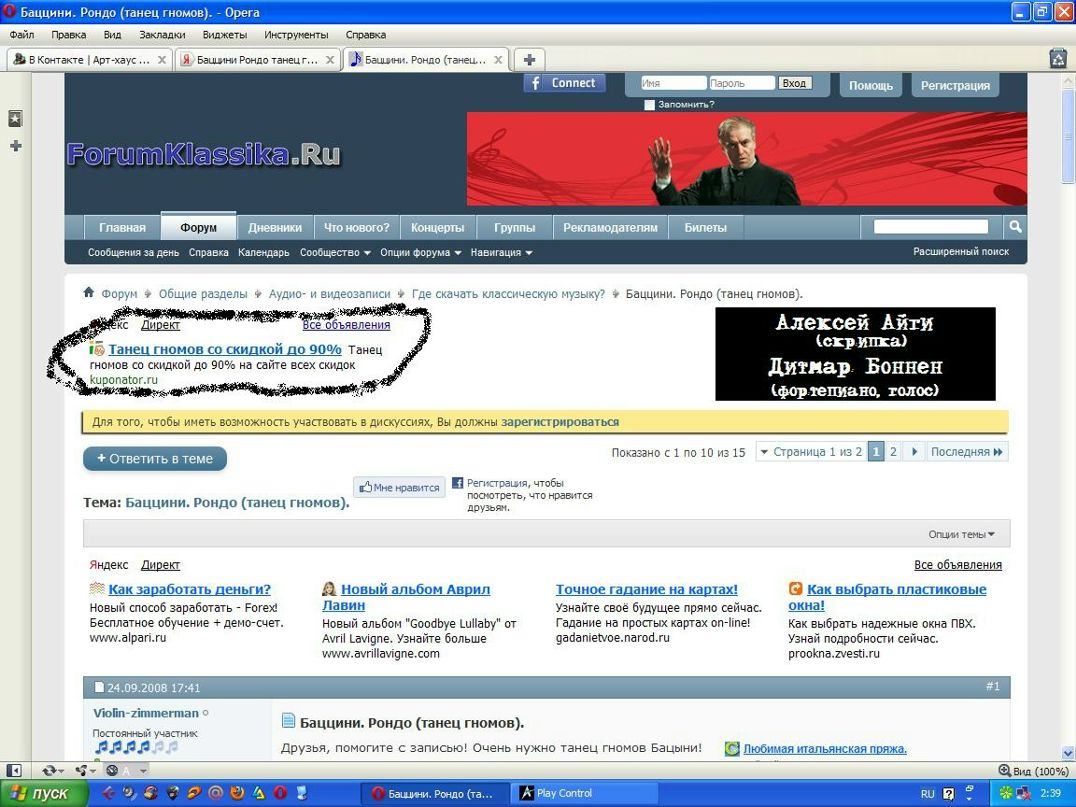Open 'Как заработать деньги?' ad link
This screenshot has height=807, width=1076.
[x=189, y=589]
